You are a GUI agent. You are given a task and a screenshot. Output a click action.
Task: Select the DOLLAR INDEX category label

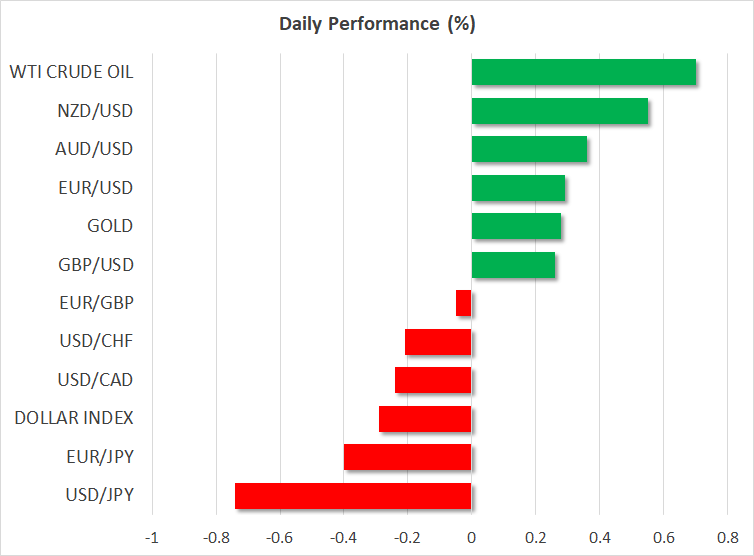click(74, 418)
